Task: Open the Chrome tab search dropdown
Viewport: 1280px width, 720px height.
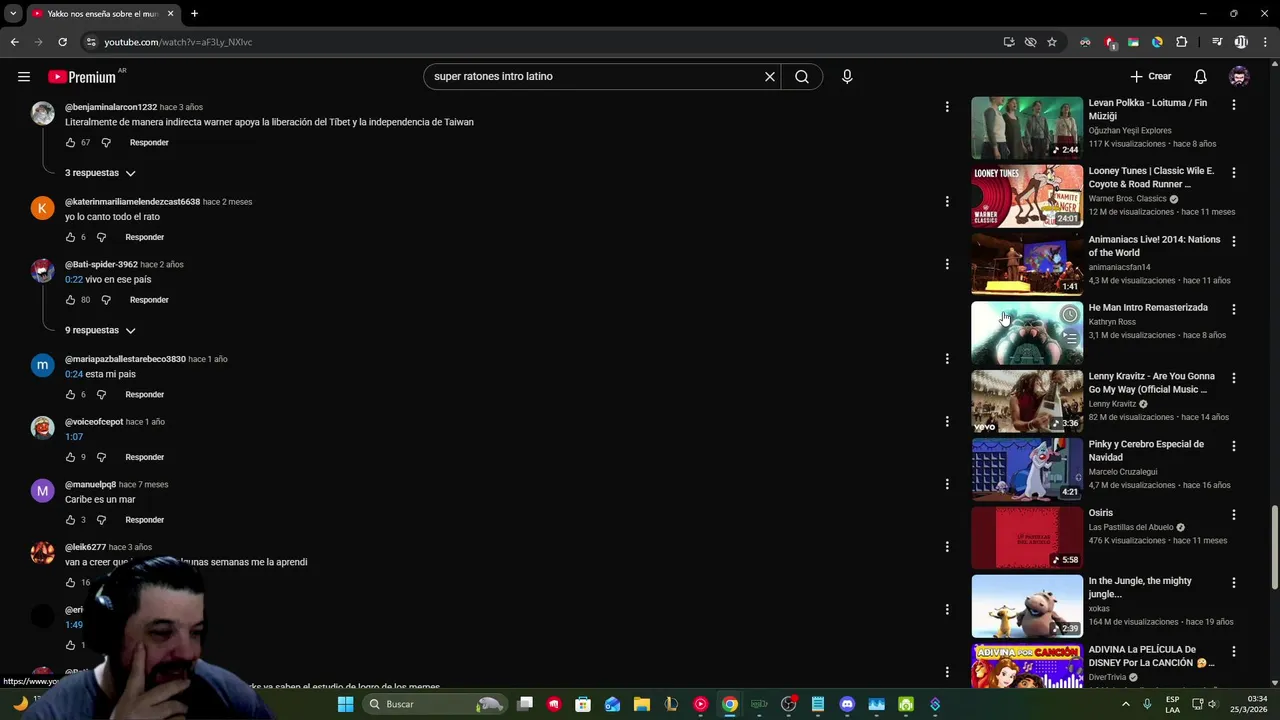Action: pyautogui.click(x=13, y=14)
